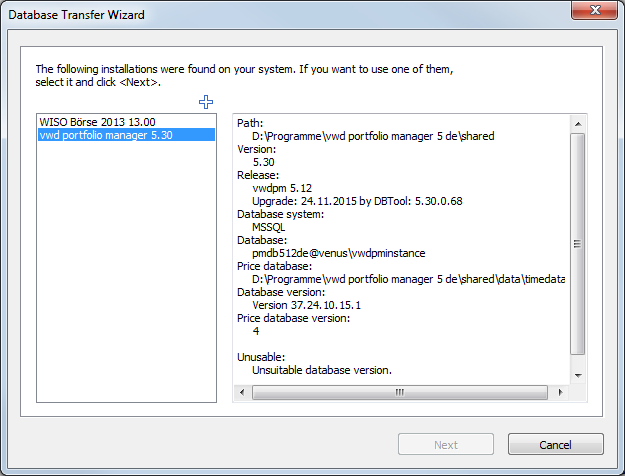Image resolution: width=625 pixels, height=476 pixels.
Task: Click the MSSQL database system value
Action: (271, 227)
